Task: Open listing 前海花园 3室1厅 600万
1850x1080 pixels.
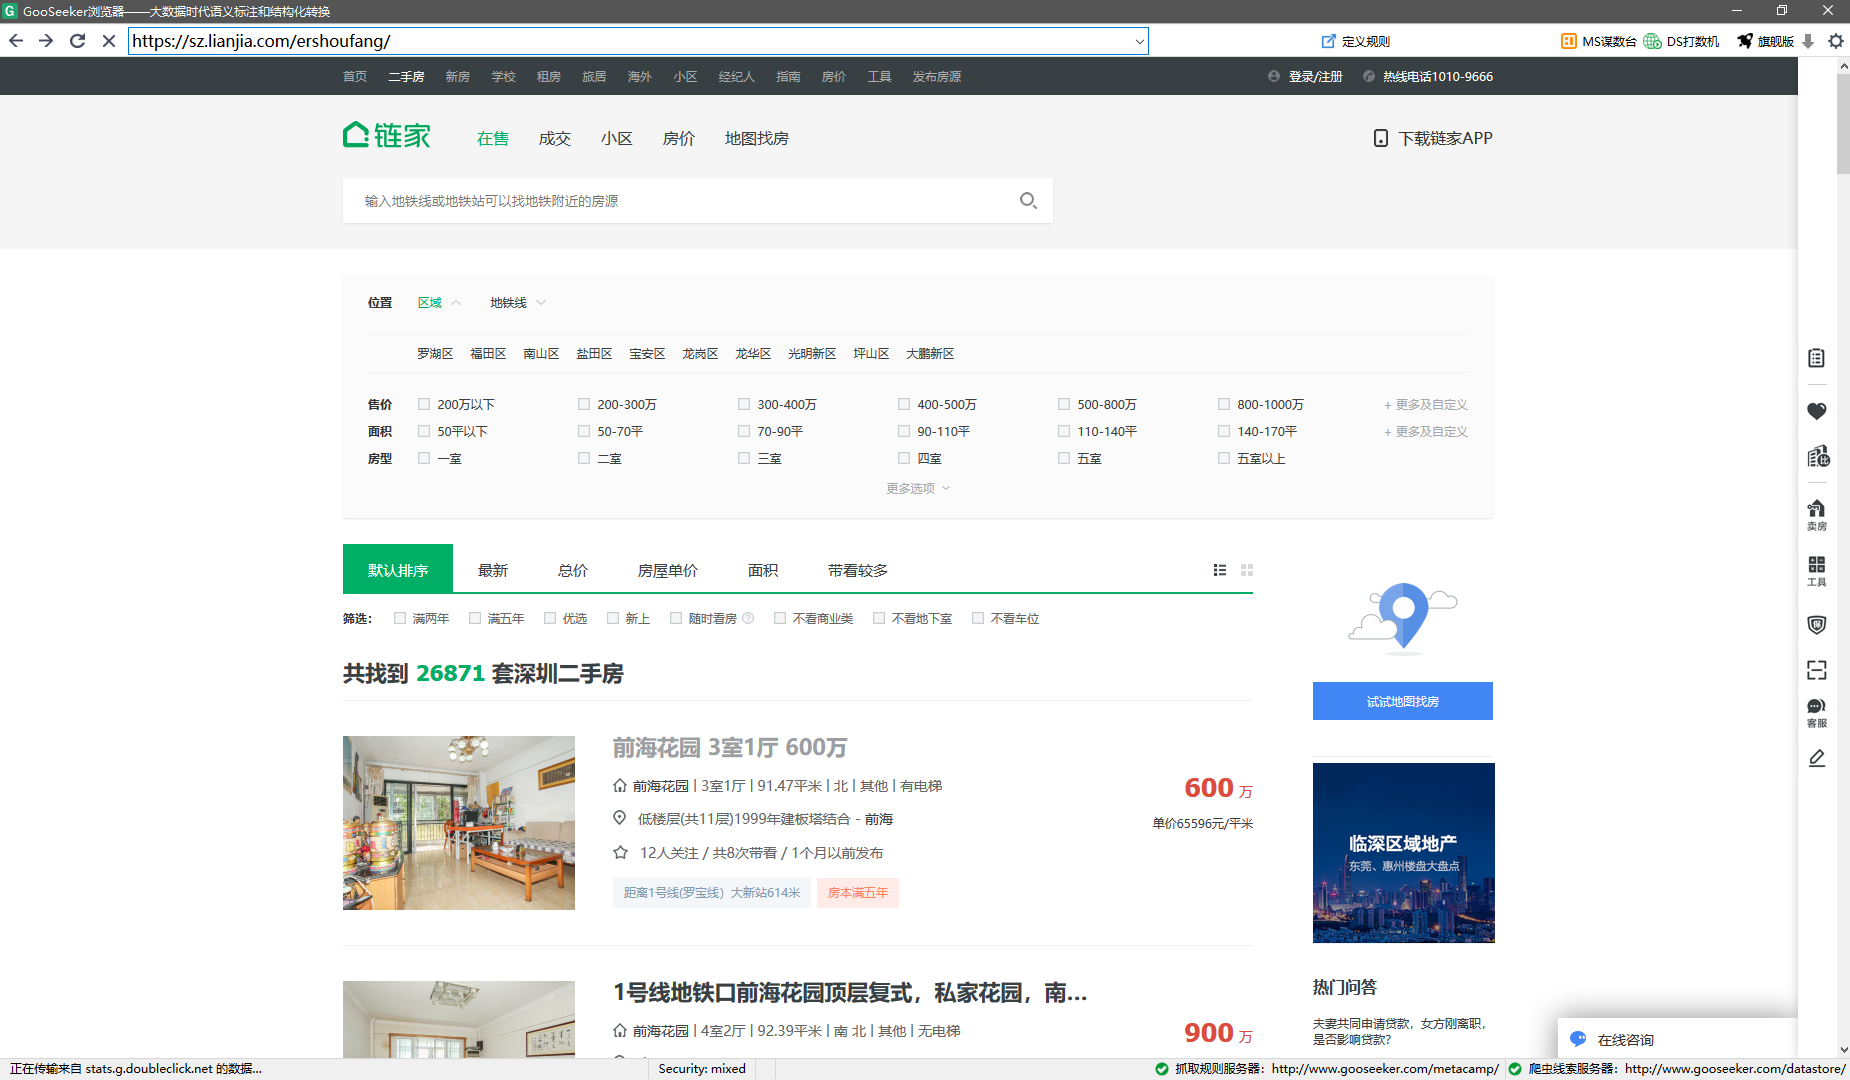Action: tap(730, 747)
